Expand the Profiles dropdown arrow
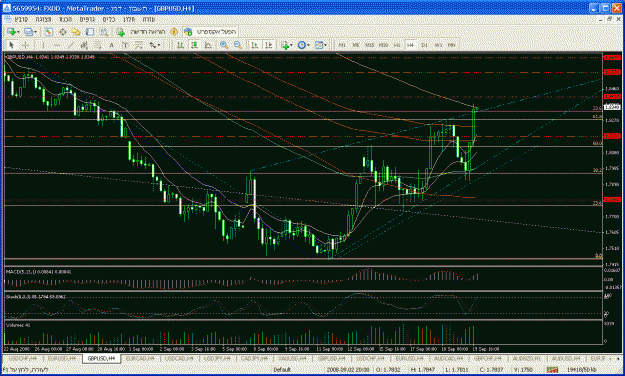Image resolution: width=625 pixels, height=376 pixels. (35, 32)
